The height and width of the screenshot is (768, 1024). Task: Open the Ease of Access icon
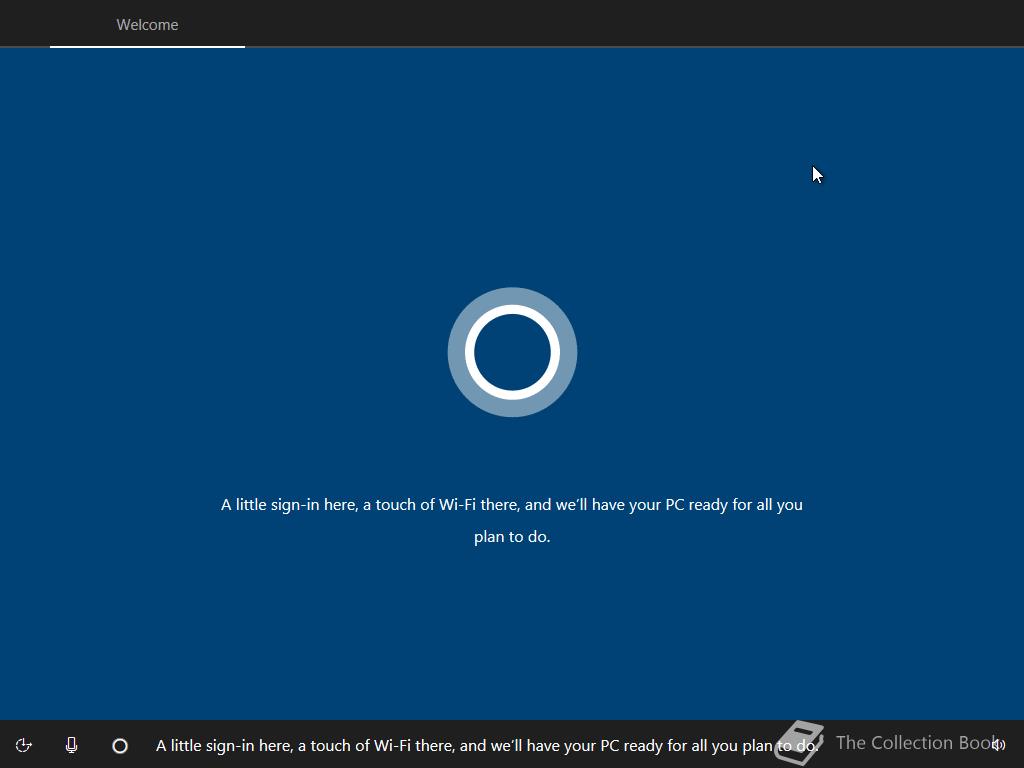[x=24, y=745]
